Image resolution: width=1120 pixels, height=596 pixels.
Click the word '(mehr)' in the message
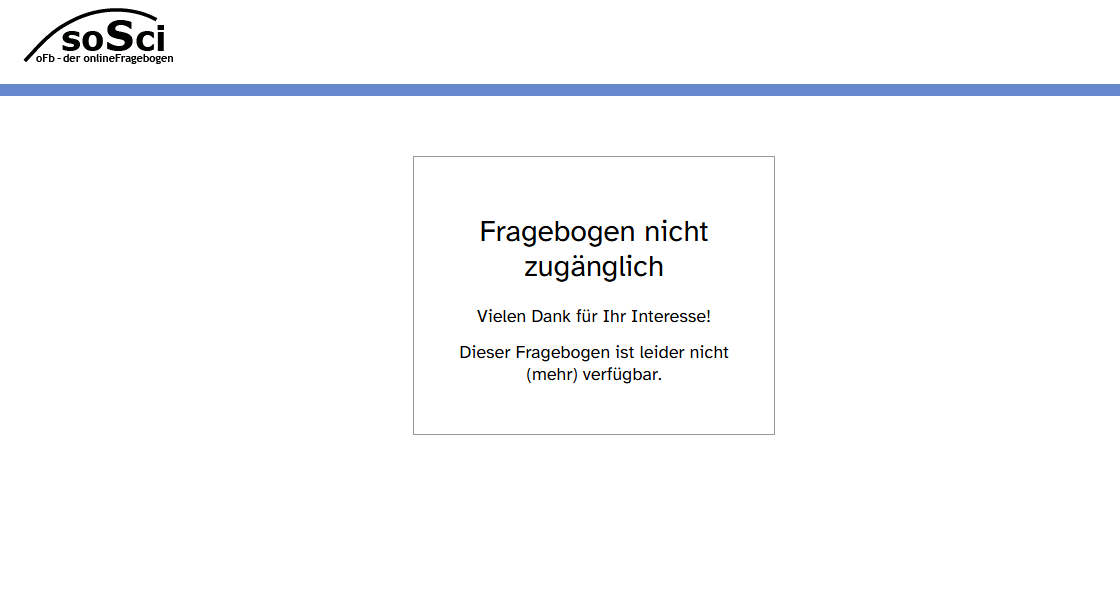552,375
